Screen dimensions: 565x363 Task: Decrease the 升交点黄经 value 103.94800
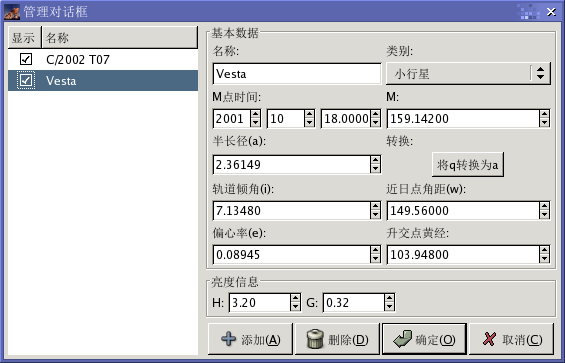click(x=544, y=259)
